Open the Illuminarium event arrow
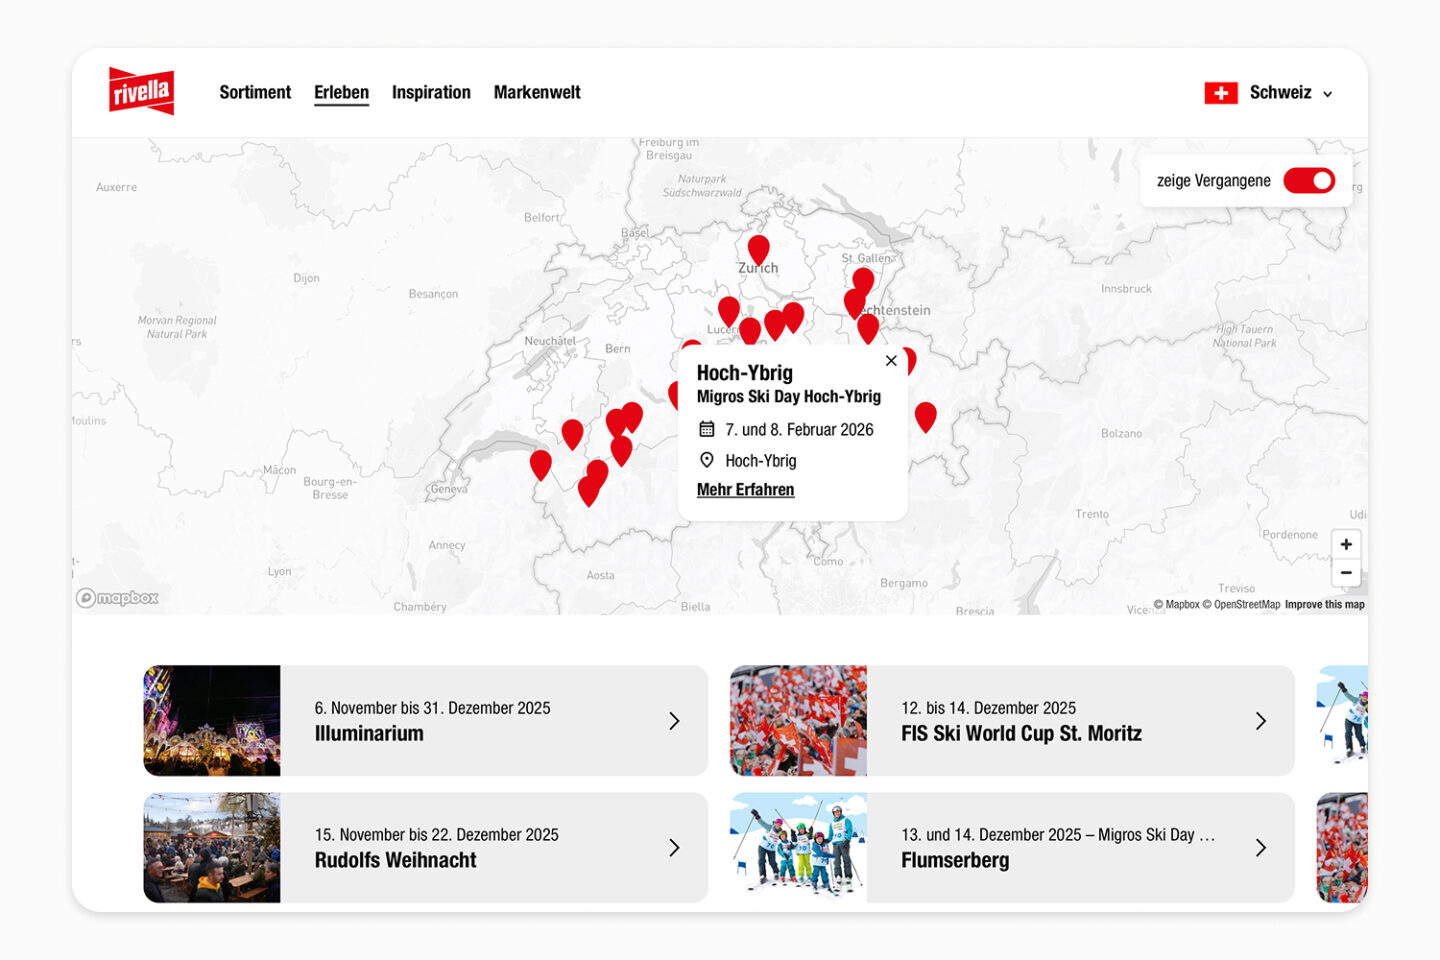Screen dimensions: 1440x960 coord(674,721)
